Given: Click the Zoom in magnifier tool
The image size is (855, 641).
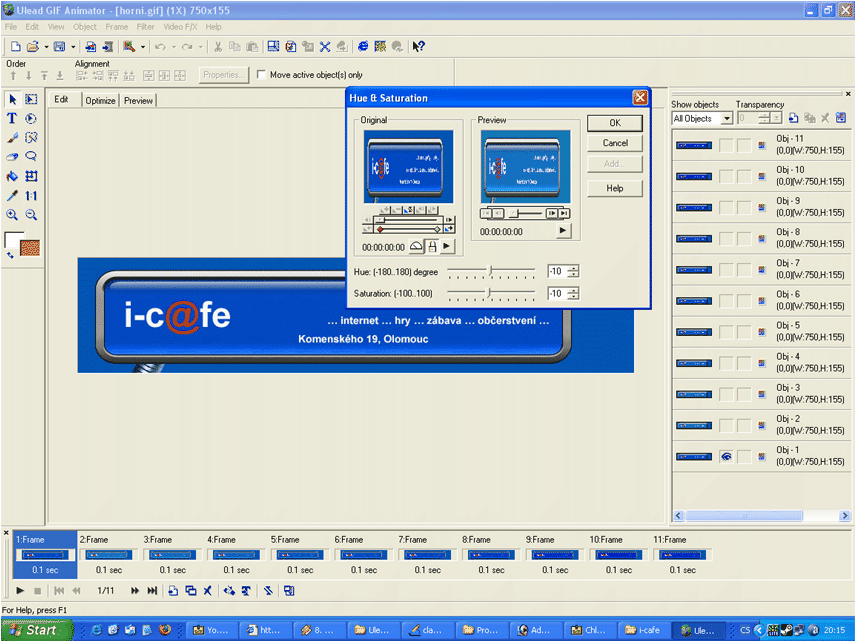Looking at the screenshot, I should [x=13, y=215].
